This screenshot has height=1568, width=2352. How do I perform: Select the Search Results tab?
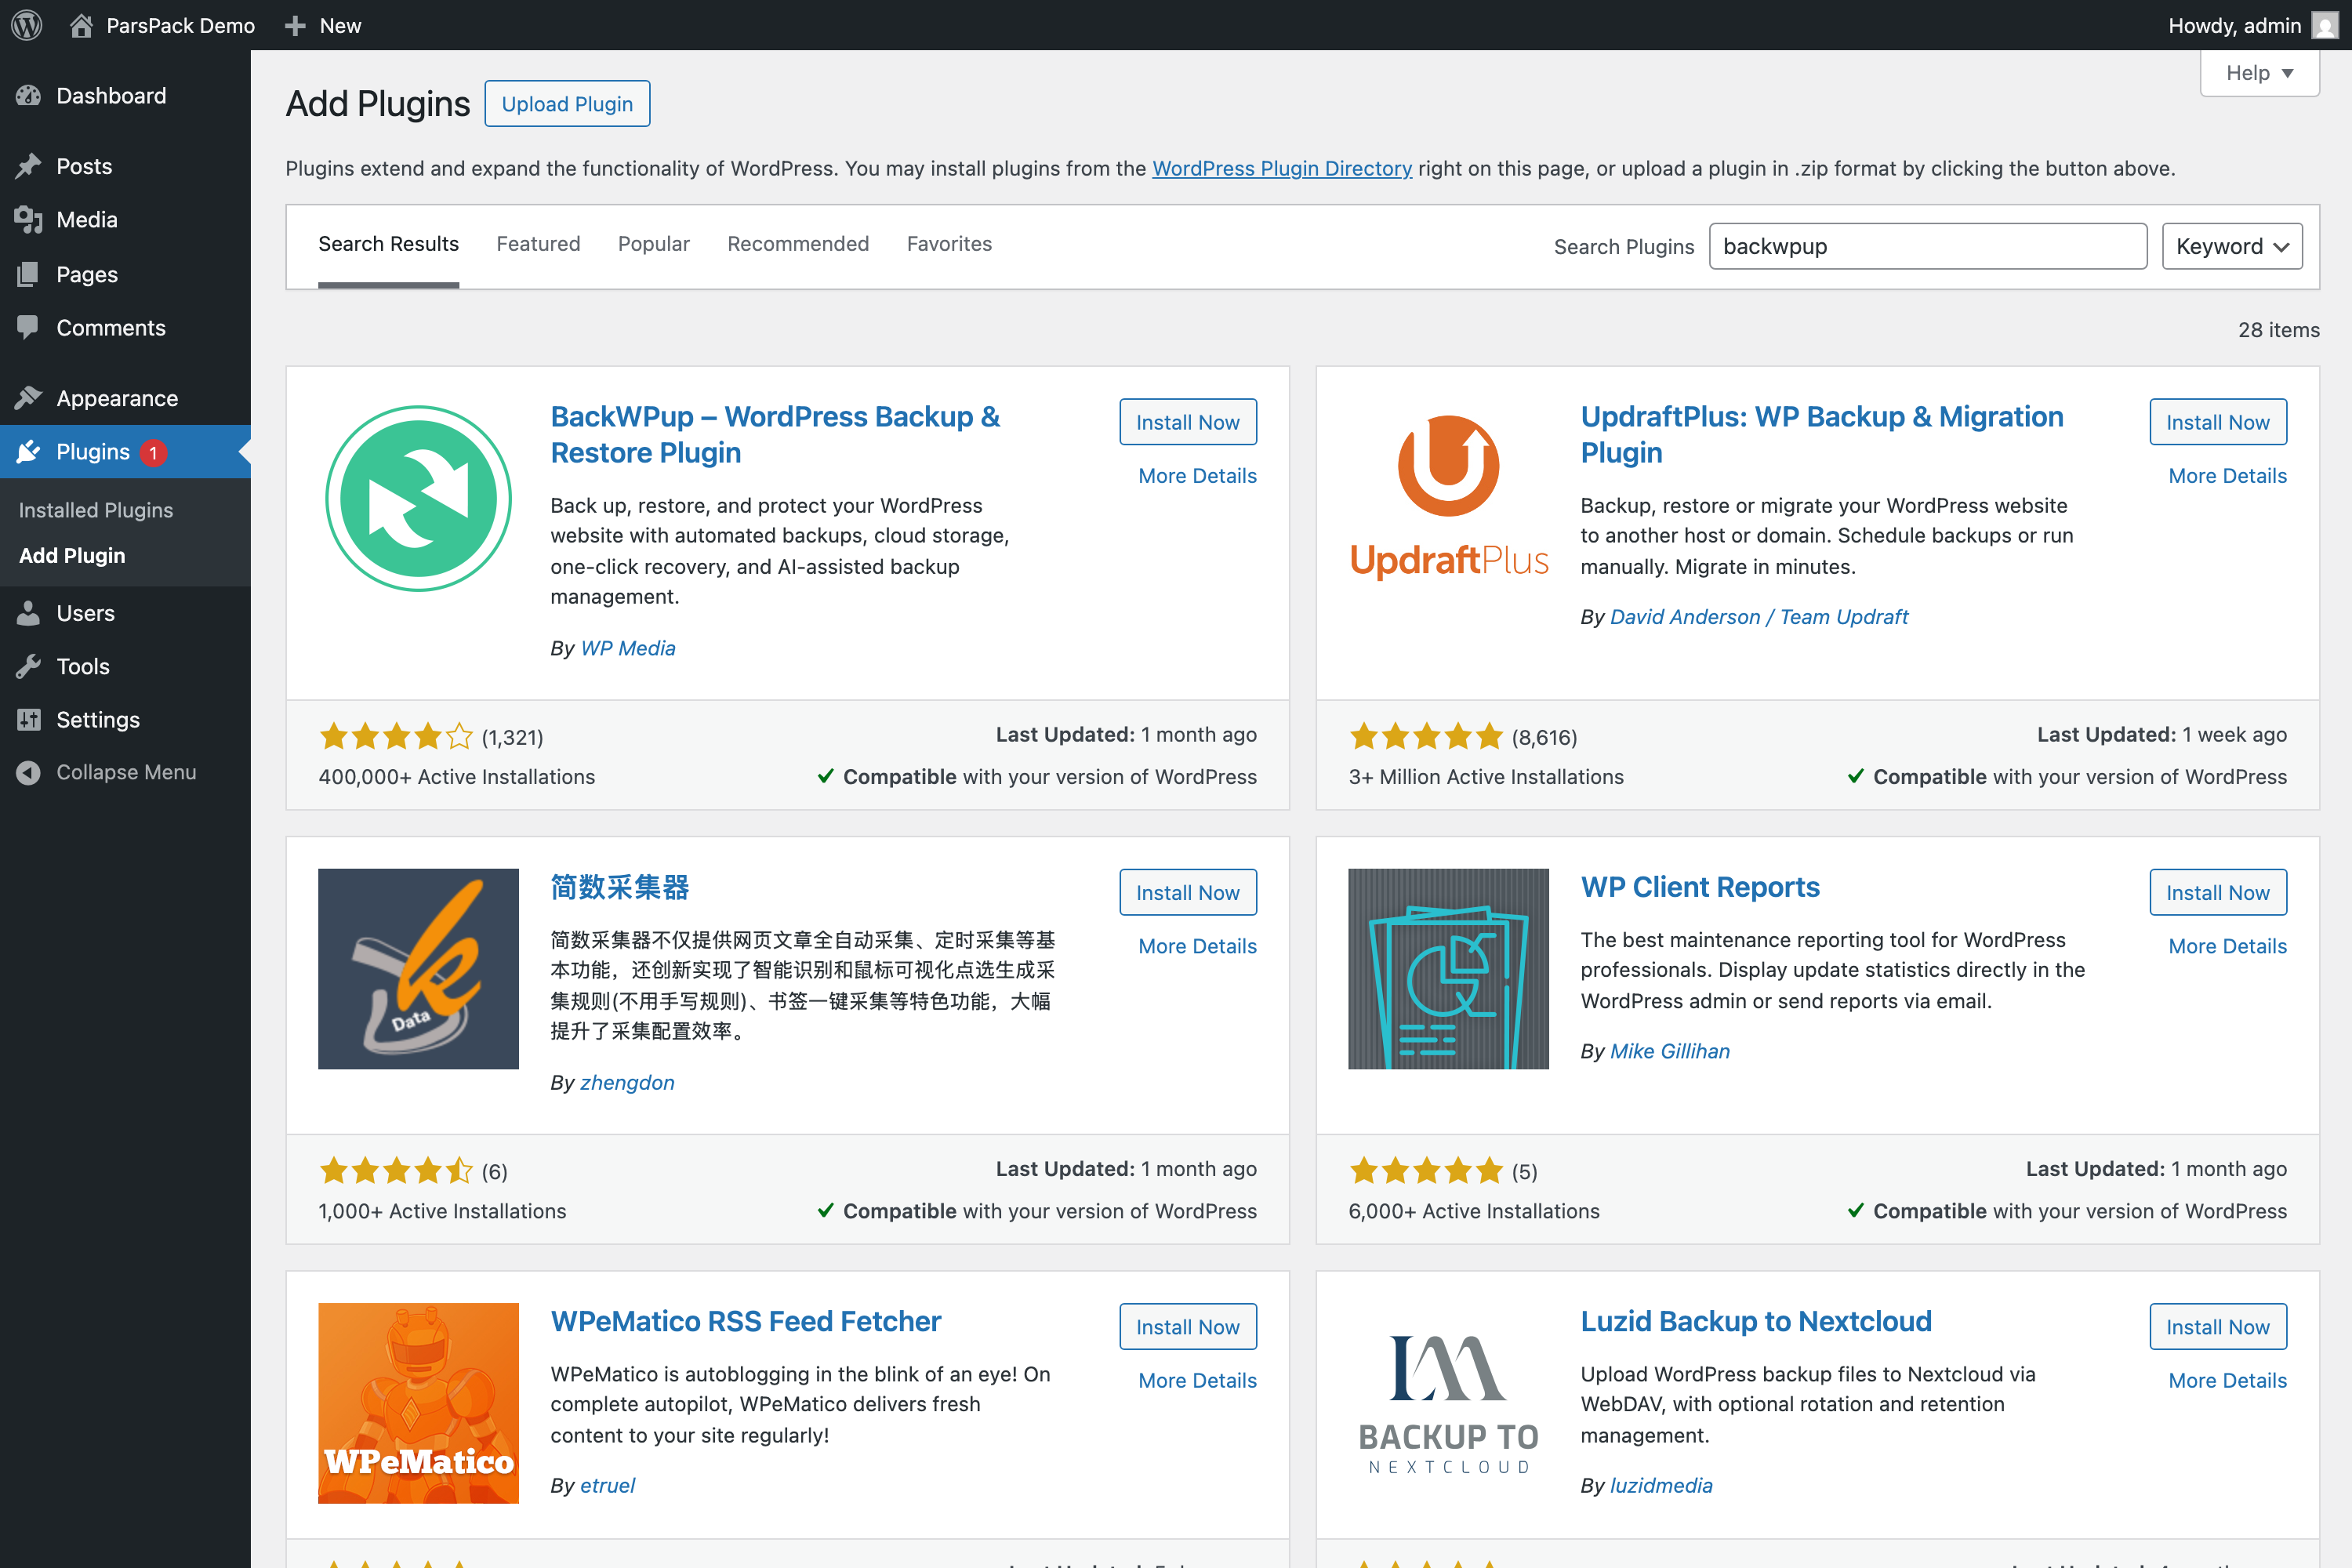click(x=388, y=244)
